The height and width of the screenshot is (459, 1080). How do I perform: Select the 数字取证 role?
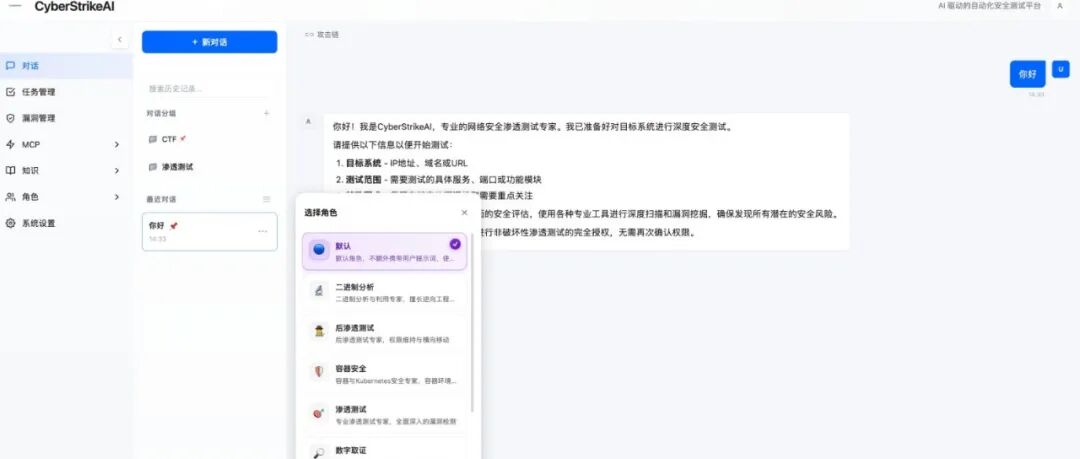(x=384, y=449)
